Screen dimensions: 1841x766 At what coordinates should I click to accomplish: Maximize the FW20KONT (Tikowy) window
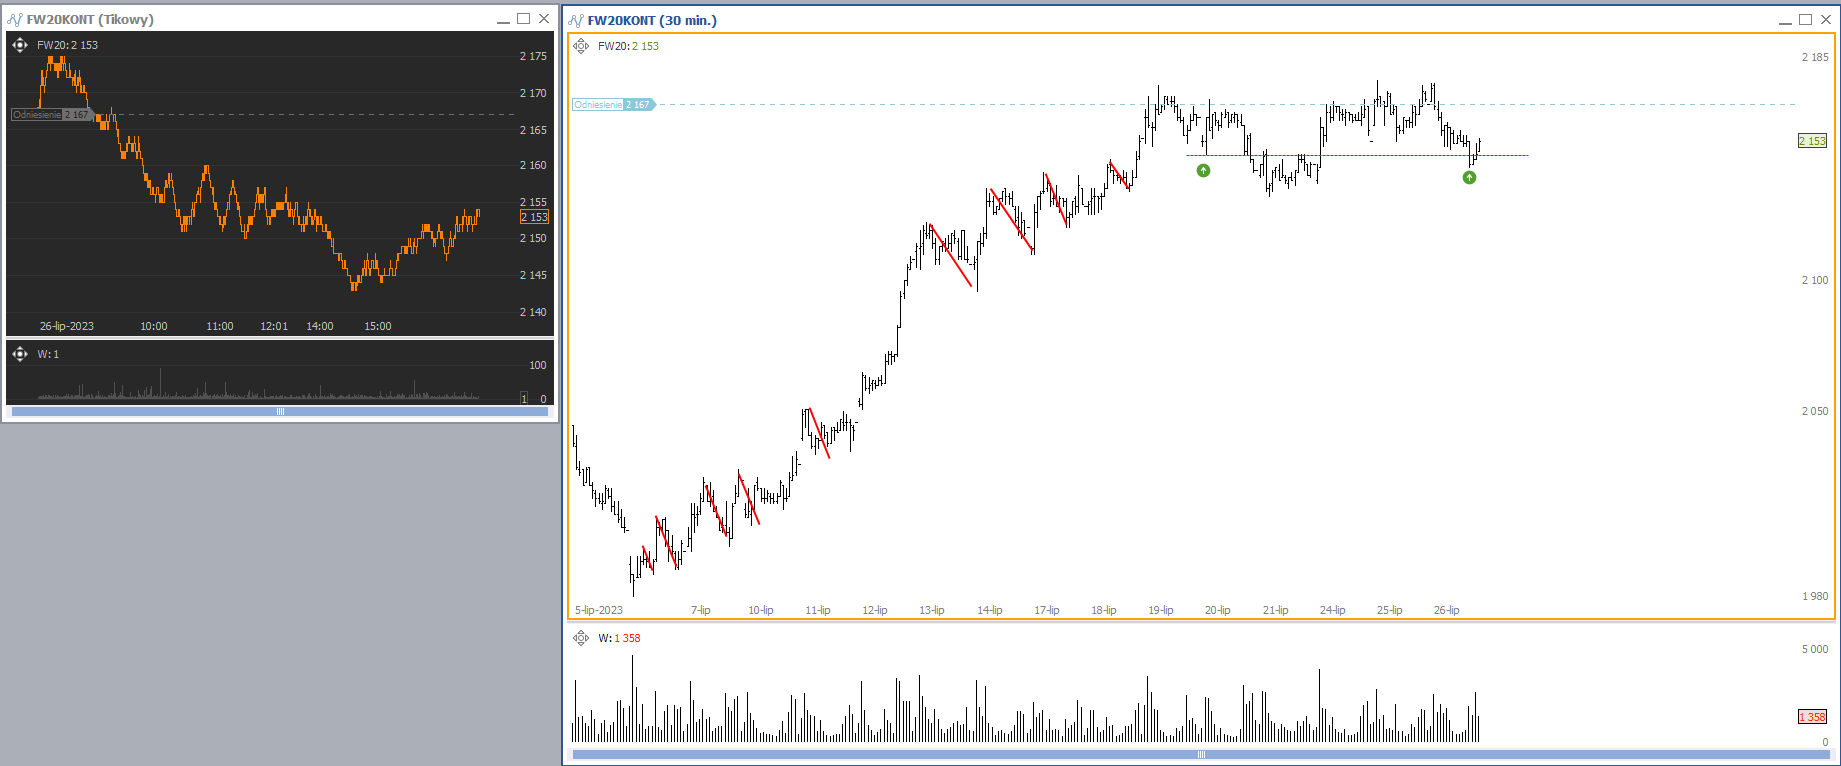click(523, 19)
